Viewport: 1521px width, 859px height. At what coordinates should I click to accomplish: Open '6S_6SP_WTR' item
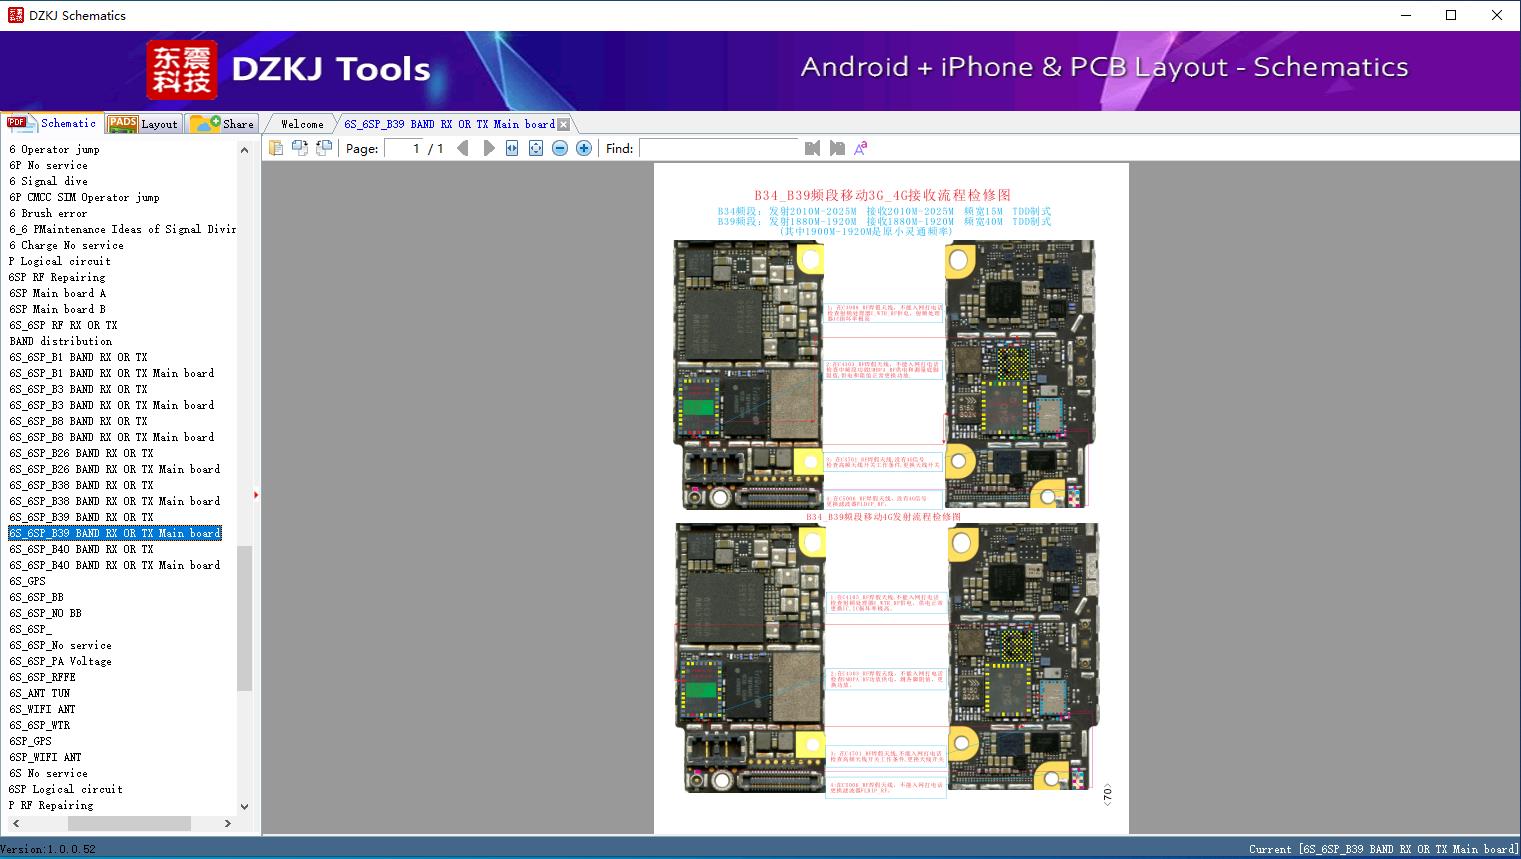[39, 725]
